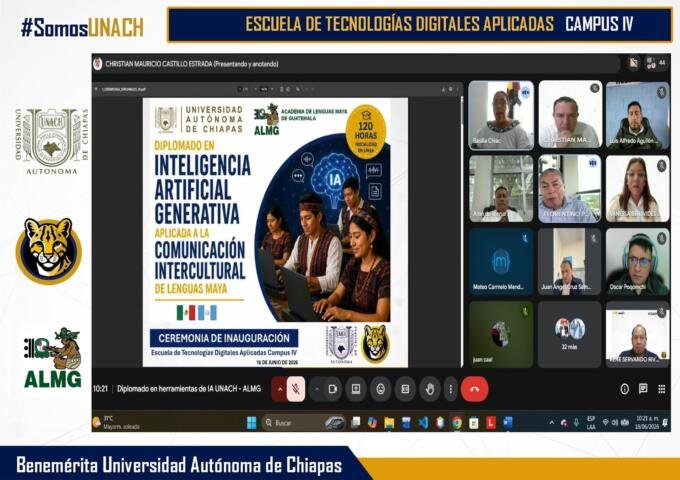Leave the call with the red hang-up button
This screenshot has height=480, width=680.
pos(475,389)
